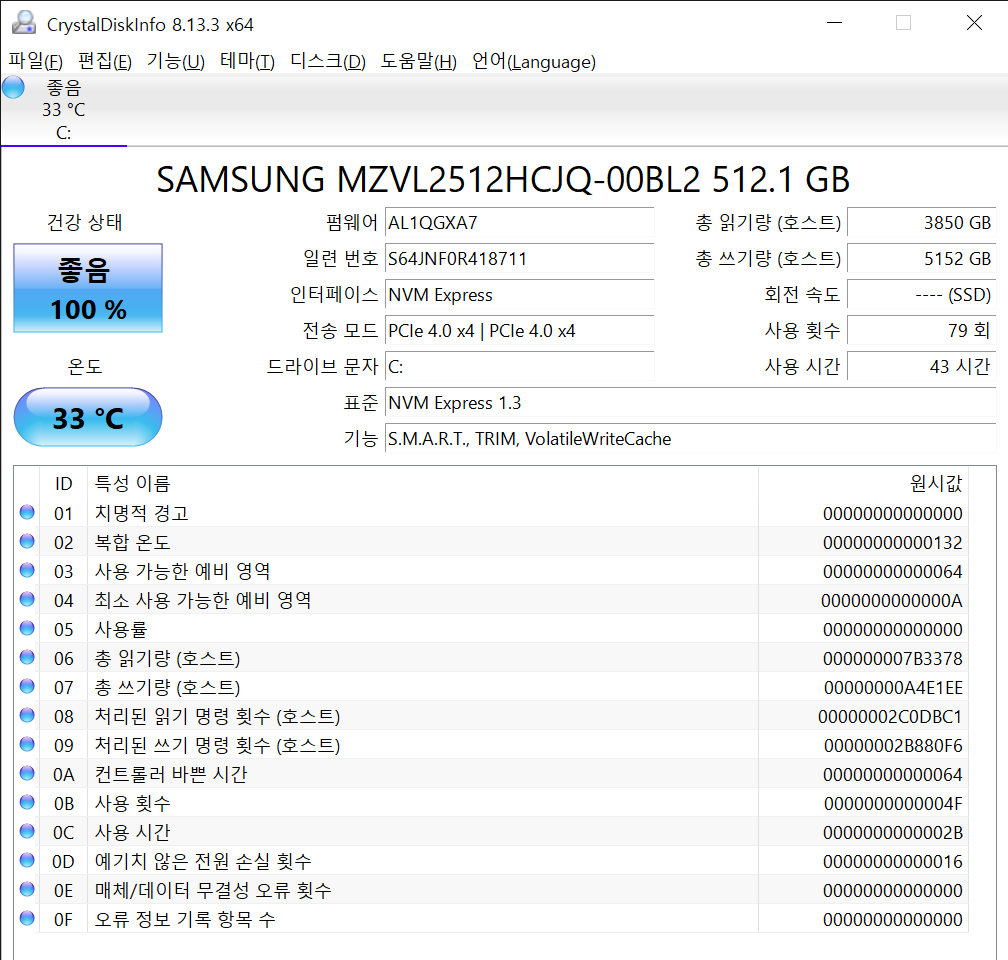
Task: Click the 33 °C temperature button
Action: click(x=88, y=417)
